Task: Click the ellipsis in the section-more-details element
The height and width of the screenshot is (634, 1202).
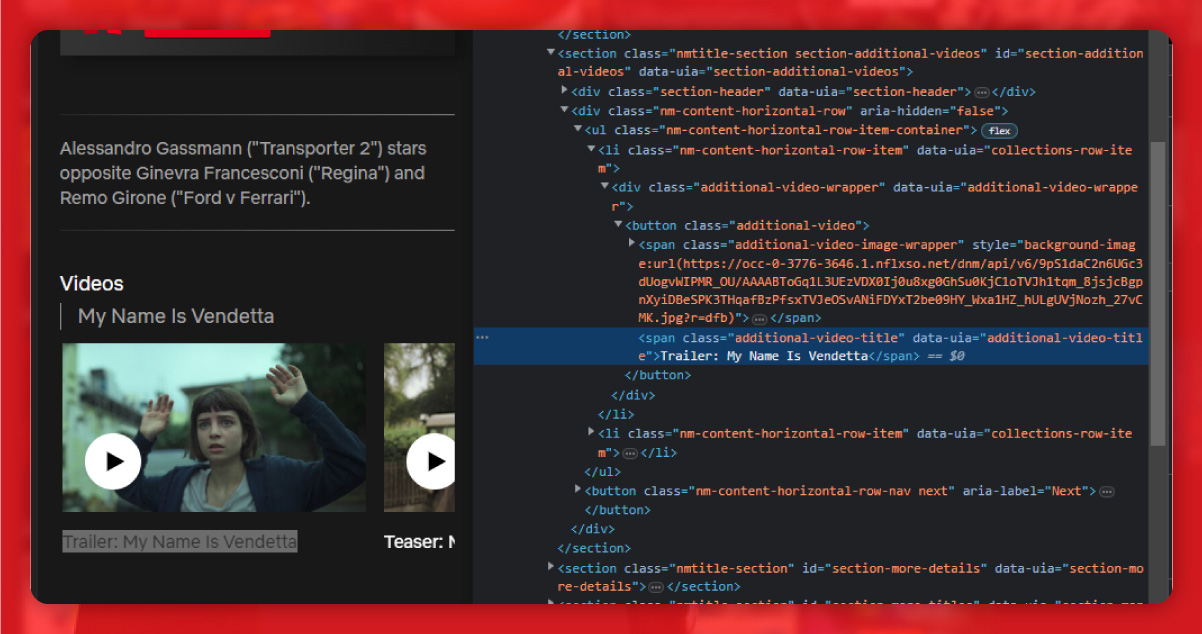Action: pos(654,586)
